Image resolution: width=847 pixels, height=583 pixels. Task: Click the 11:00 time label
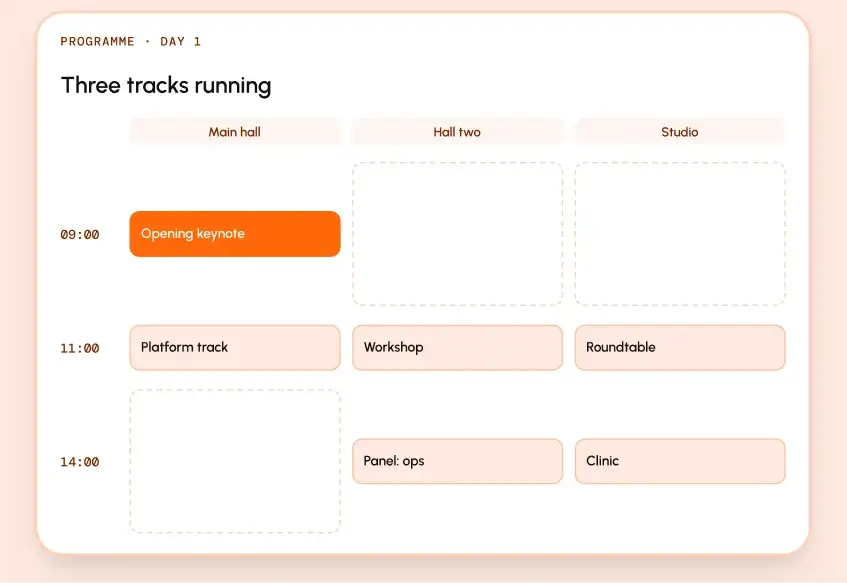coord(80,348)
